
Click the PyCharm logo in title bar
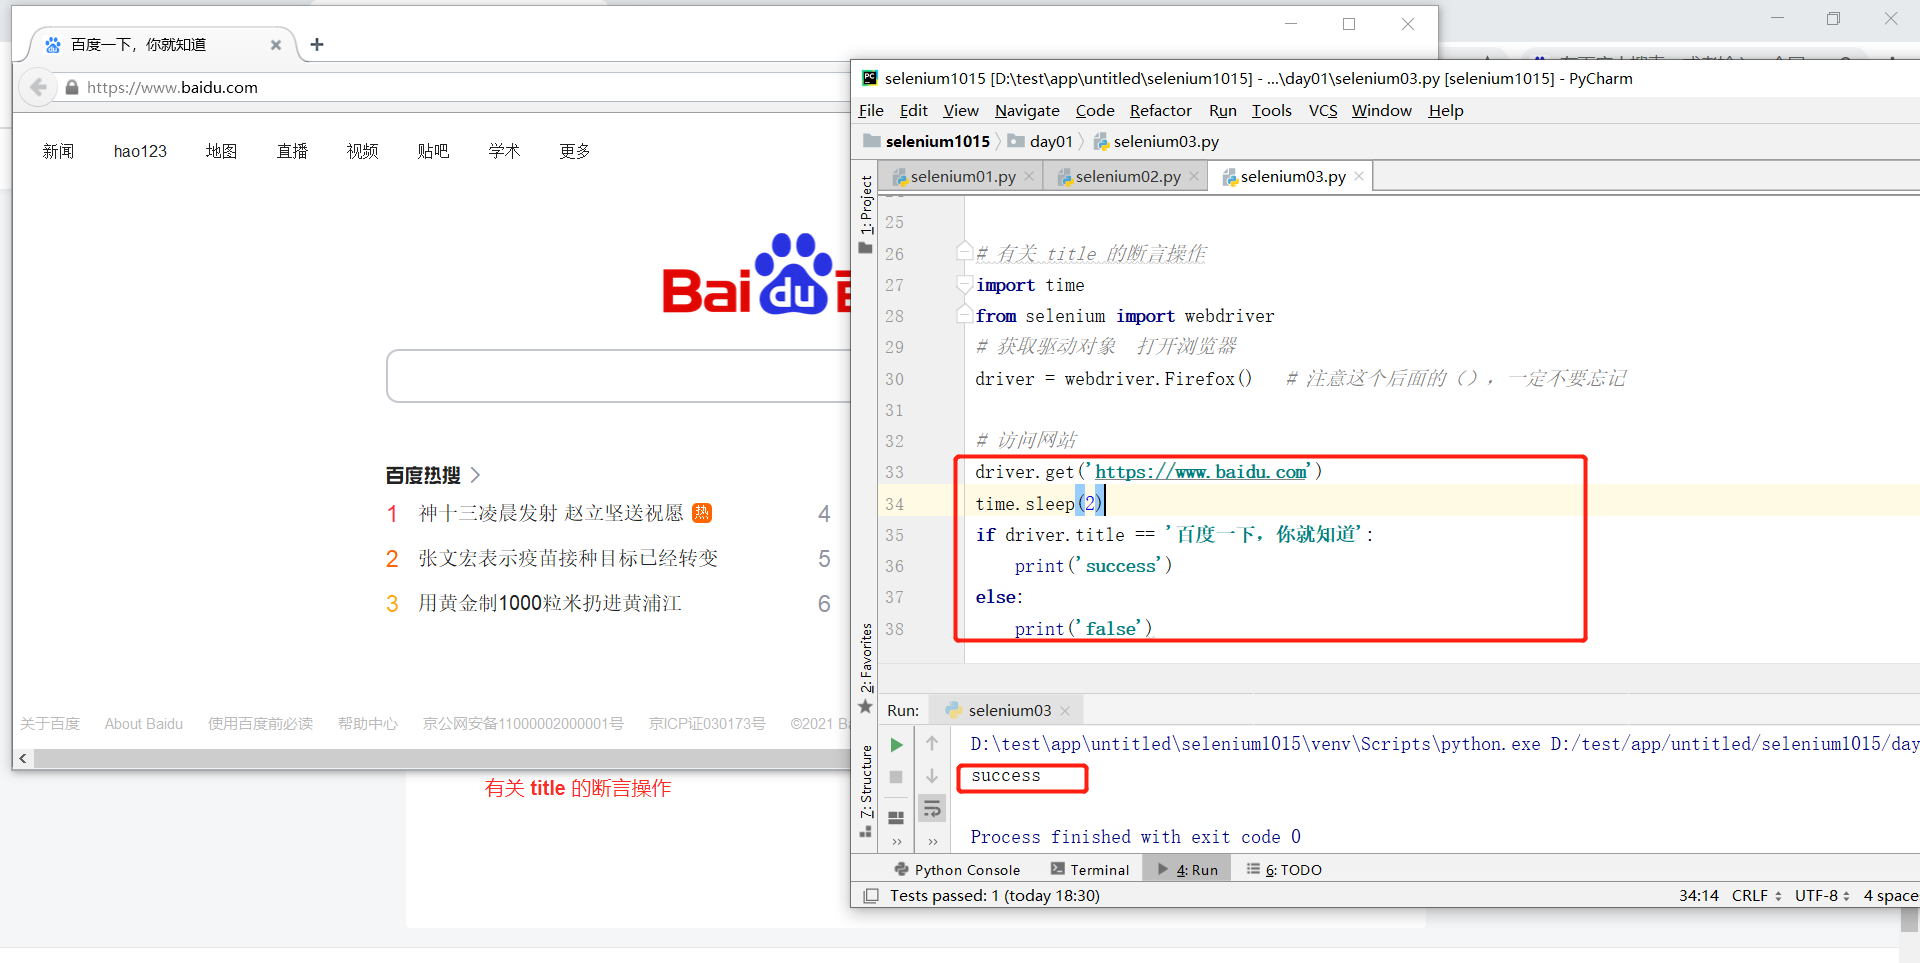click(870, 78)
